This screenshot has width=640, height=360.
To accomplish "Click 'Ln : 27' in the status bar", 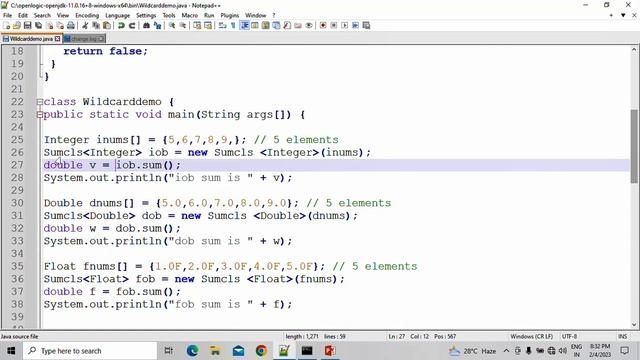I will [396, 336].
